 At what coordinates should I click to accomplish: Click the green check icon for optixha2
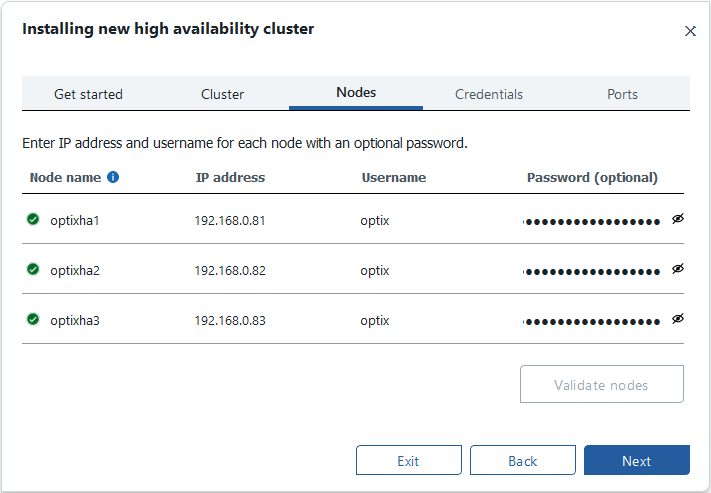coord(33,269)
